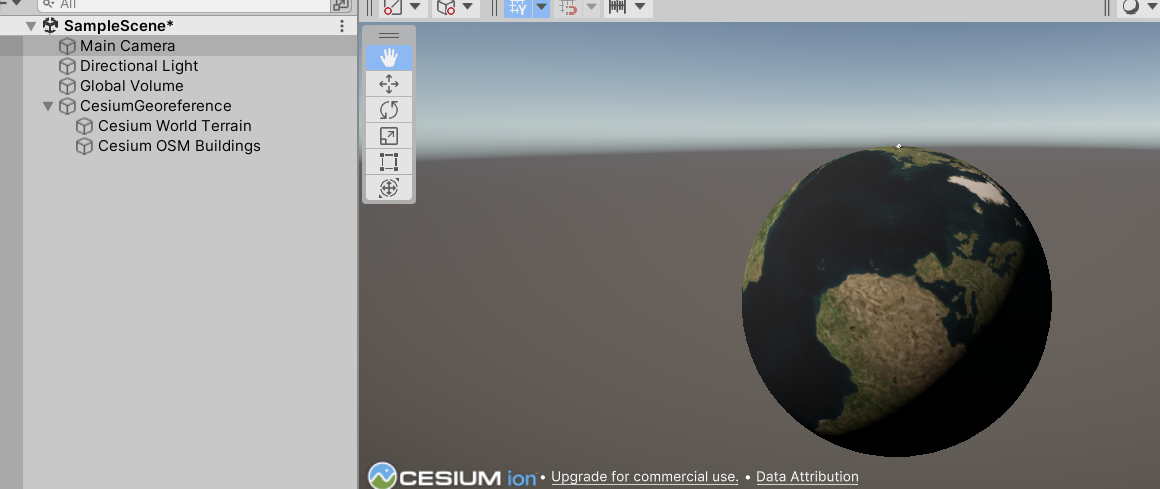
Task: Select CesiumGeoreference object
Action: 155,106
